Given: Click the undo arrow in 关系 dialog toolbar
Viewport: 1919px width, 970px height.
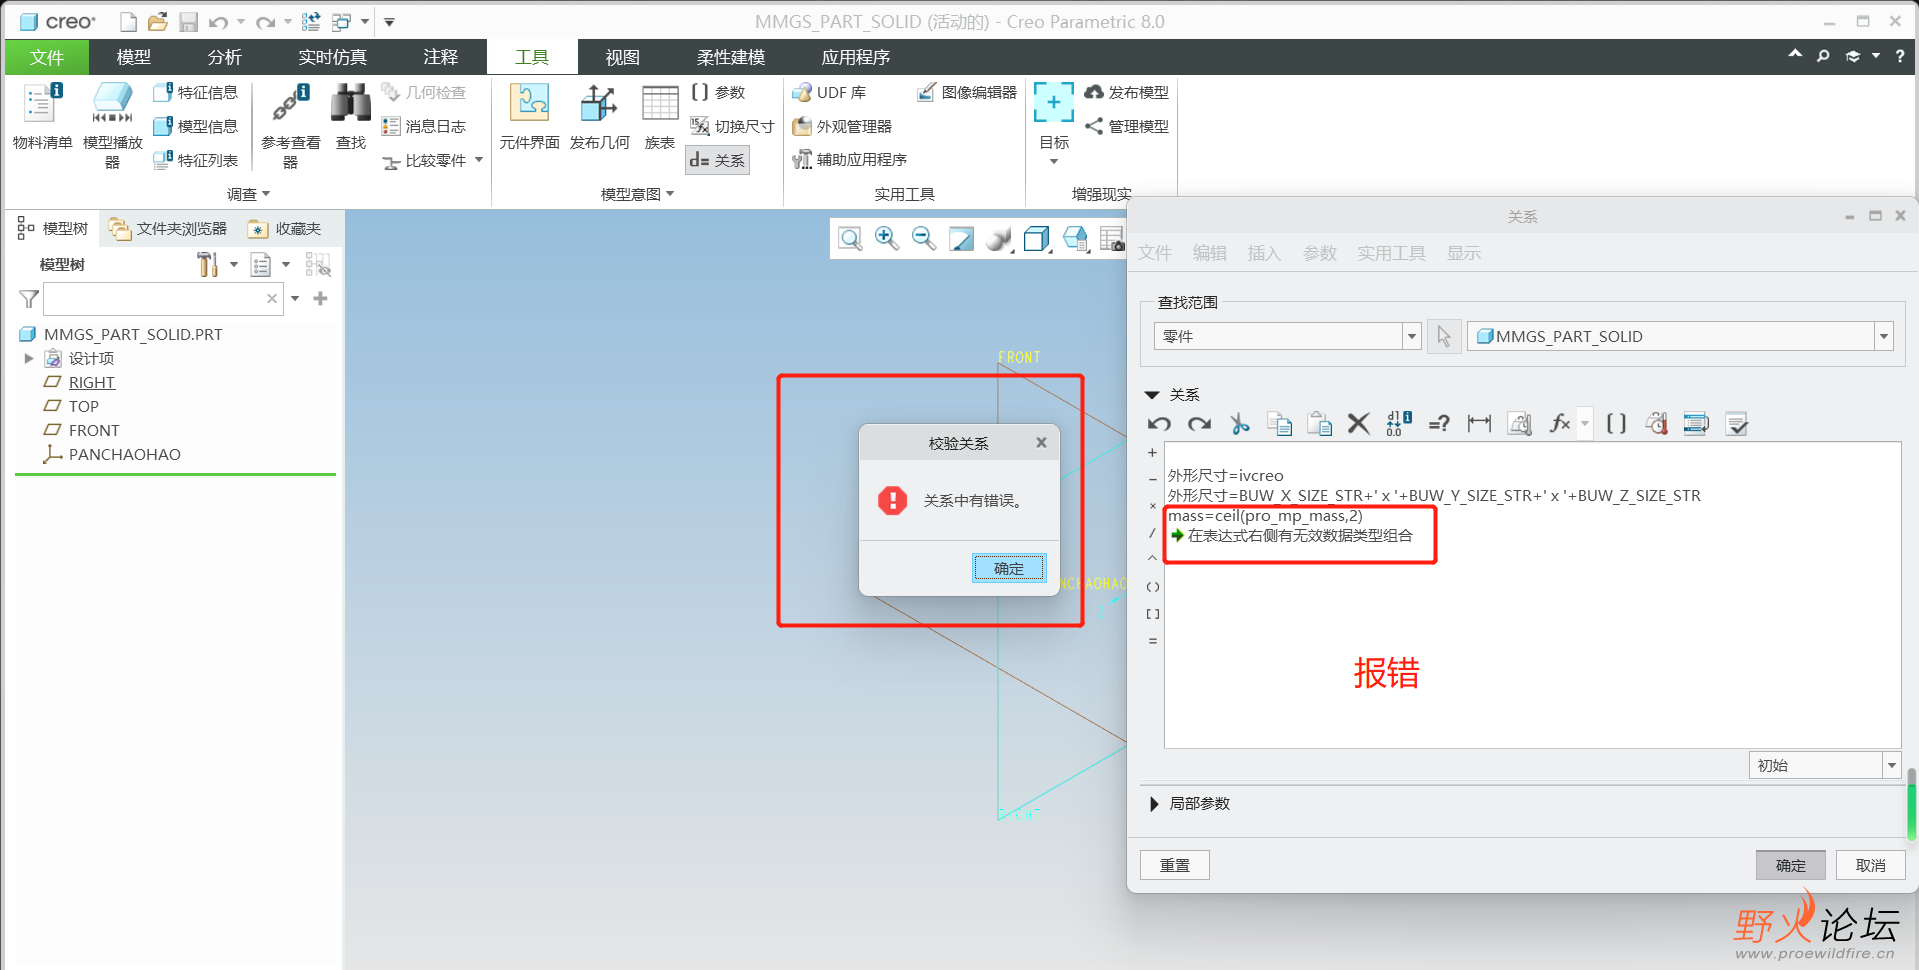Looking at the screenshot, I should [1159, 424].
